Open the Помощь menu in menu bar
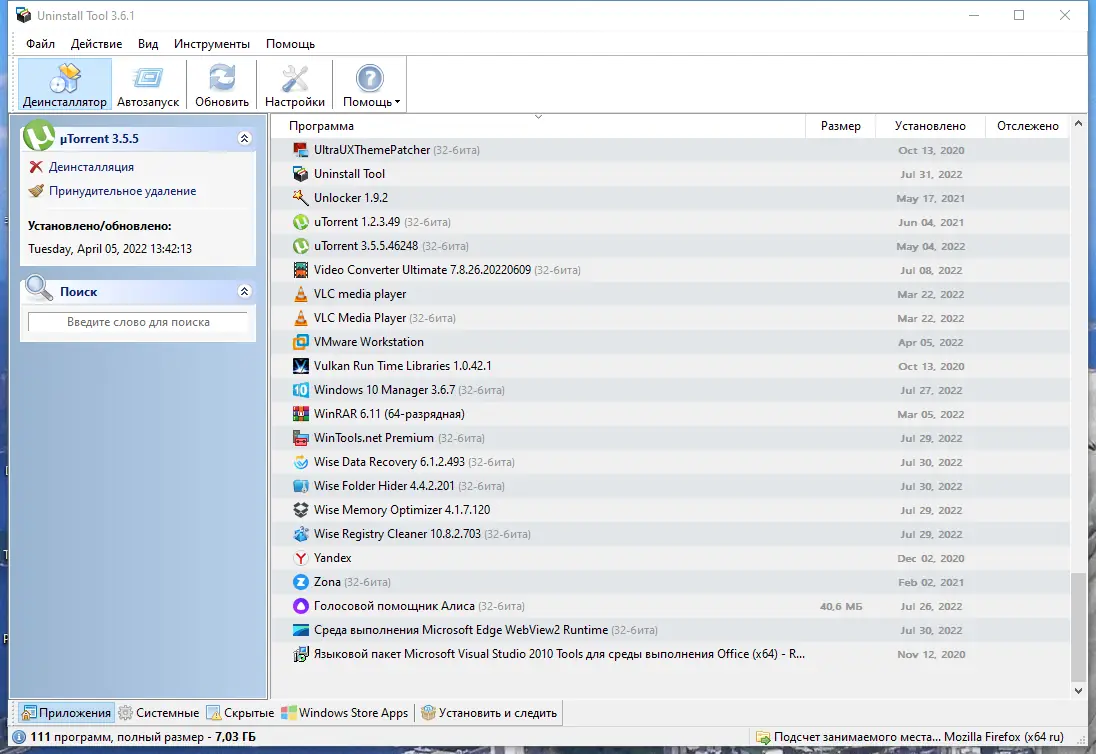Viewport: 1096px width, 754px height. [290, 43]
